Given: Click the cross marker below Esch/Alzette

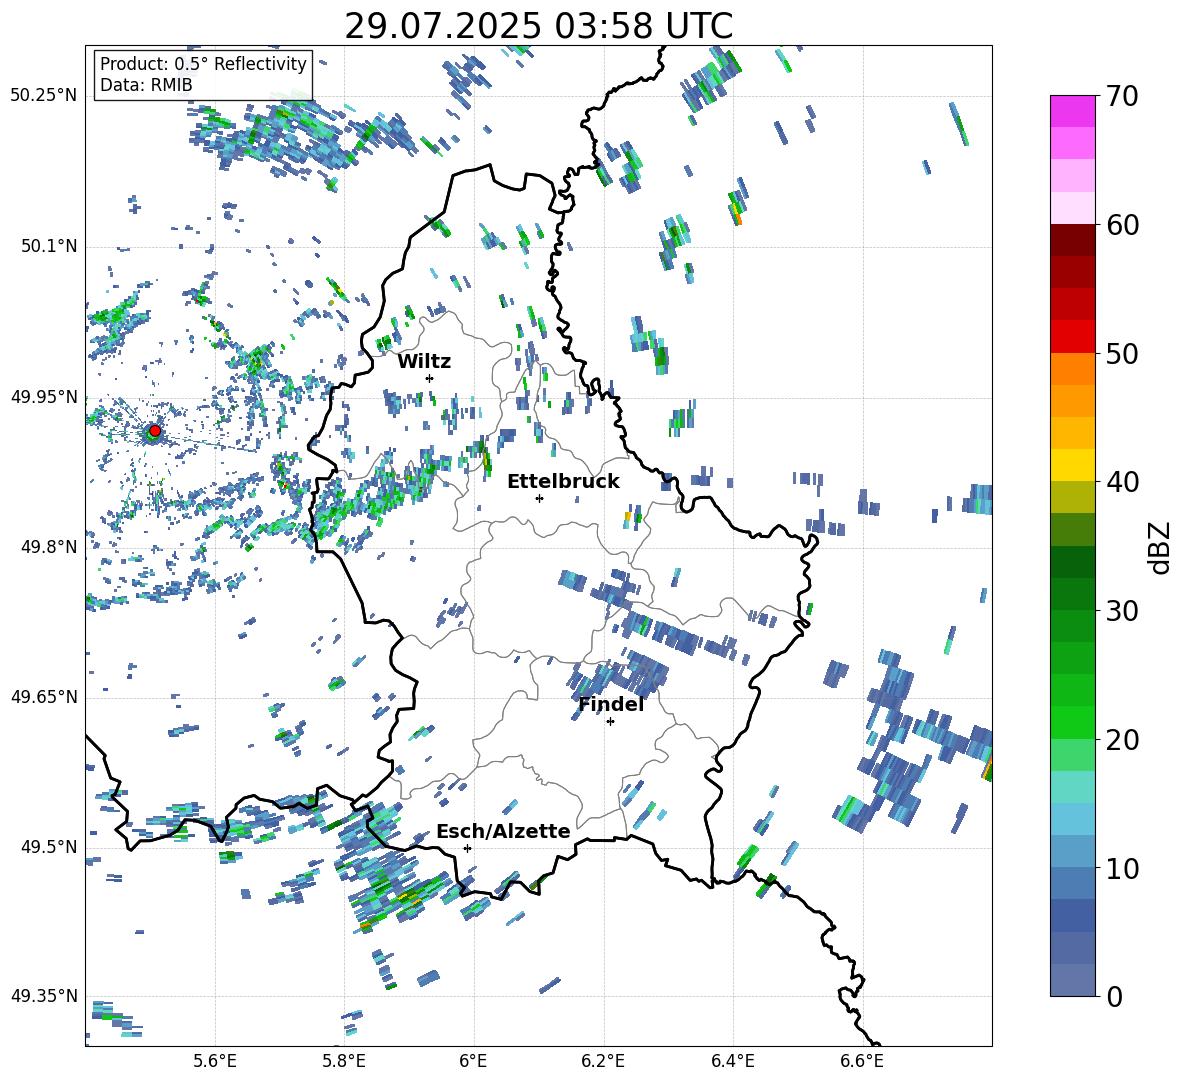Looking at the screenshot, I should [x=467, y=848].
